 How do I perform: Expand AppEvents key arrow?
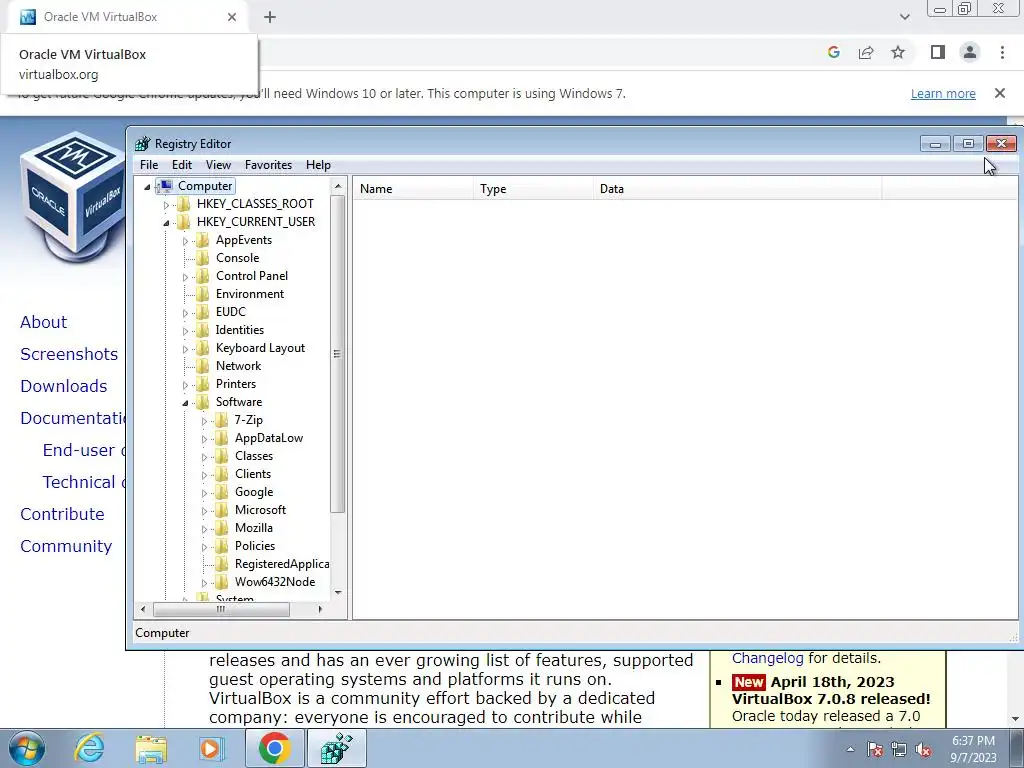click(x=185, y=241)
